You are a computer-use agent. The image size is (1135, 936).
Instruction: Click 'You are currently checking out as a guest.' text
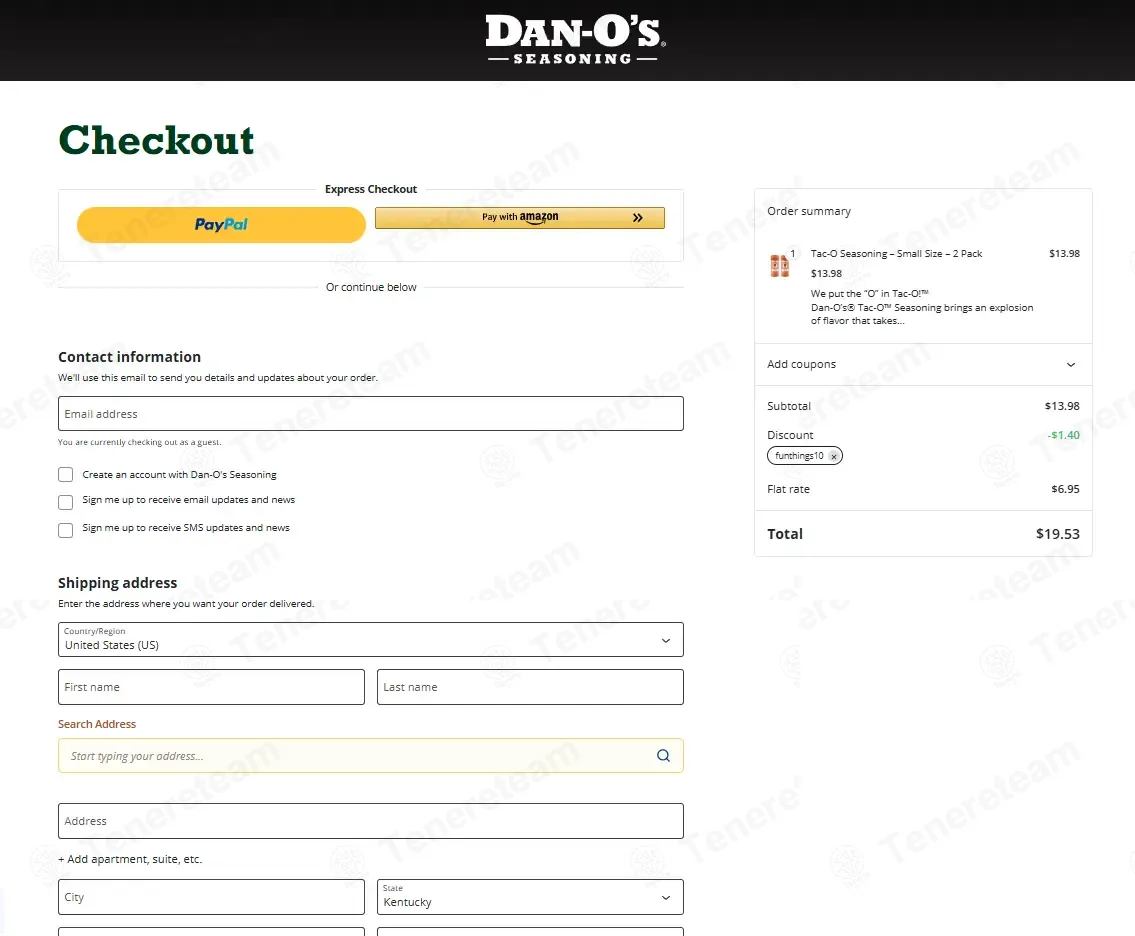click(140, 442)
